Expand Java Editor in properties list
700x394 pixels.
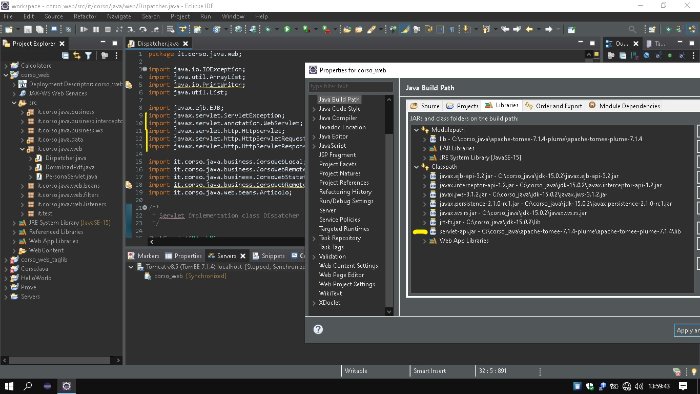click(314, 137)
